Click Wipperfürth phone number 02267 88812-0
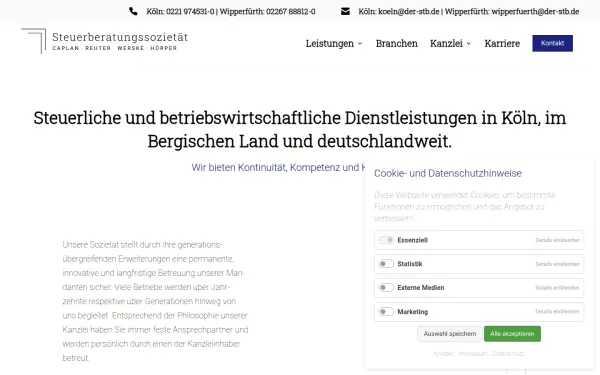600x375 pixels. [x=291, y=11]
